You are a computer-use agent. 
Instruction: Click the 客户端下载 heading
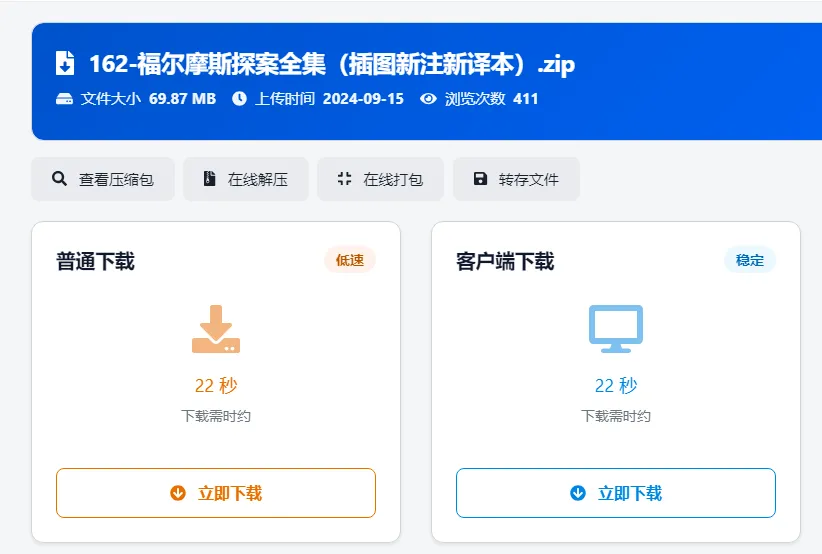pyautogui.click(x=505, y=261)
